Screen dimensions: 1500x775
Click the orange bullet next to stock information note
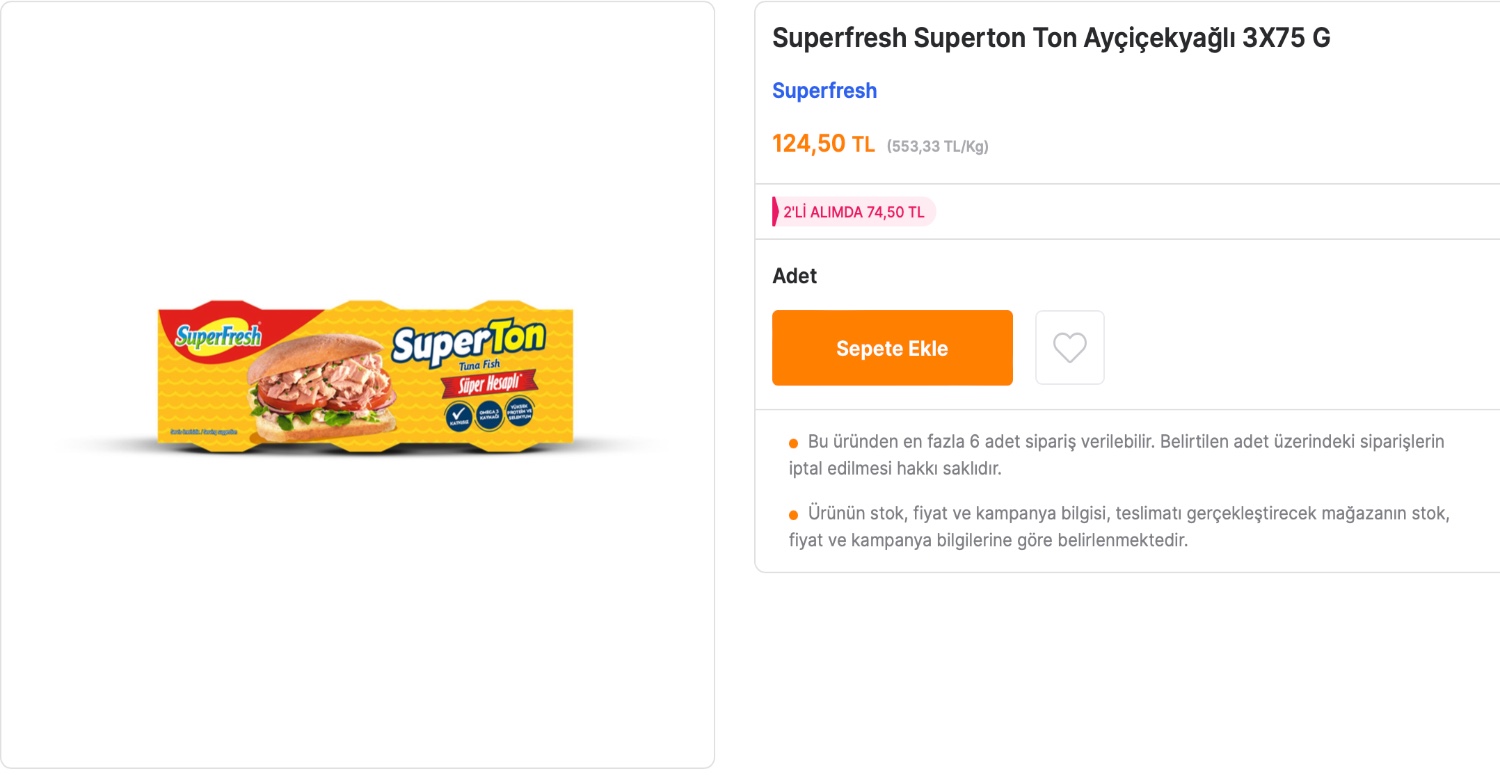[794, 513]
